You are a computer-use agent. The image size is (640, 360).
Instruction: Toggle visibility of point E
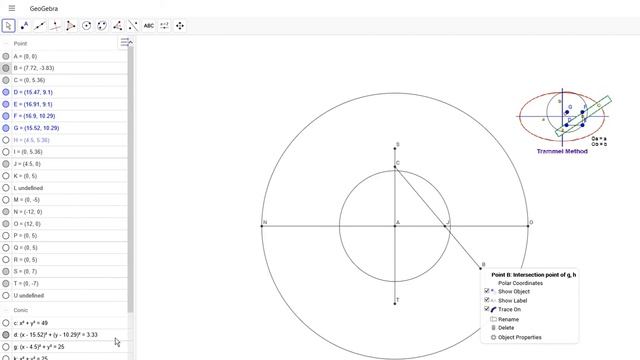tap(6, 104)
